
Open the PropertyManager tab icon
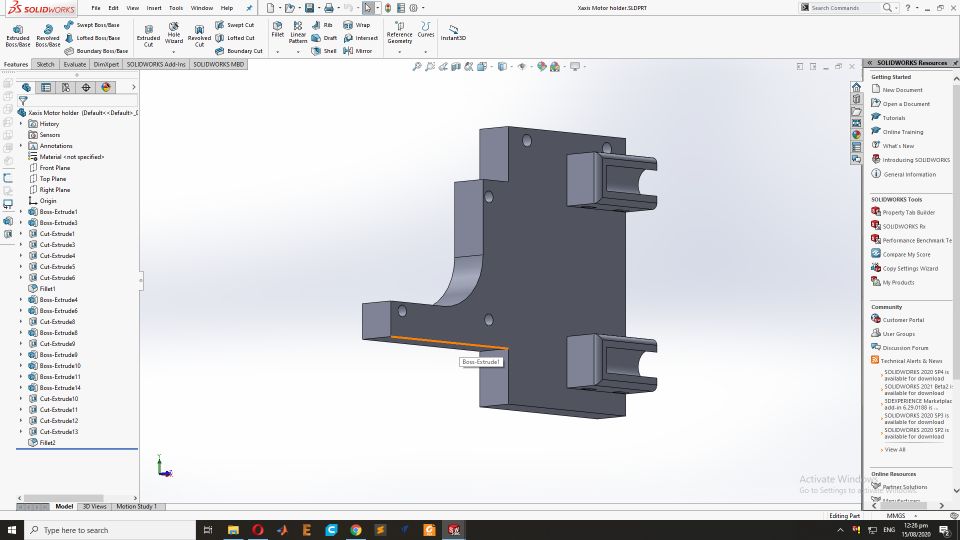45,87
